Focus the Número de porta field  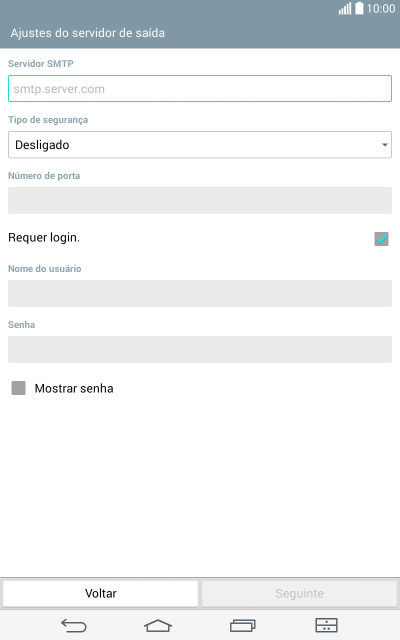point(200,200)
